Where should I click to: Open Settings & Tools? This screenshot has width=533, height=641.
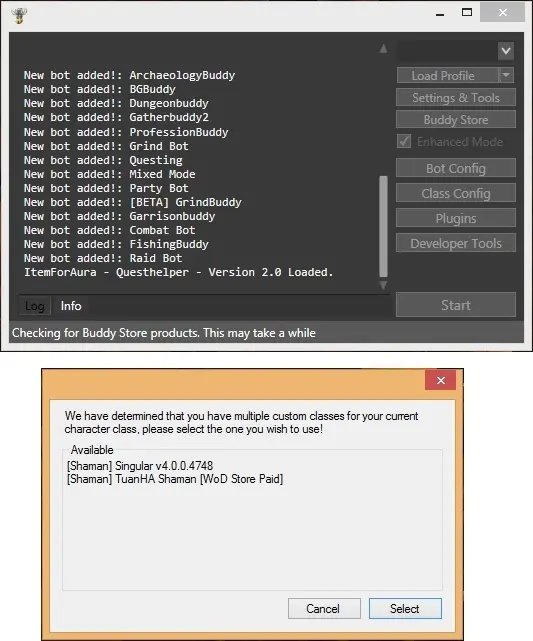(x=456, y=98)
